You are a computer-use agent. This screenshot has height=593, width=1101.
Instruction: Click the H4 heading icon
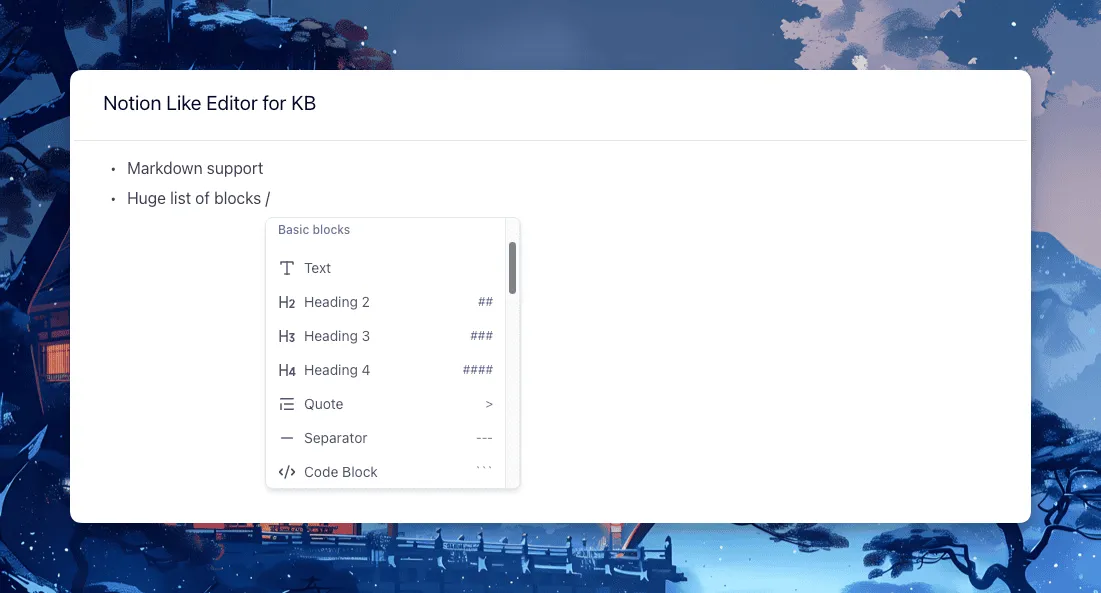pyautogui.click(x=286, y=371)
